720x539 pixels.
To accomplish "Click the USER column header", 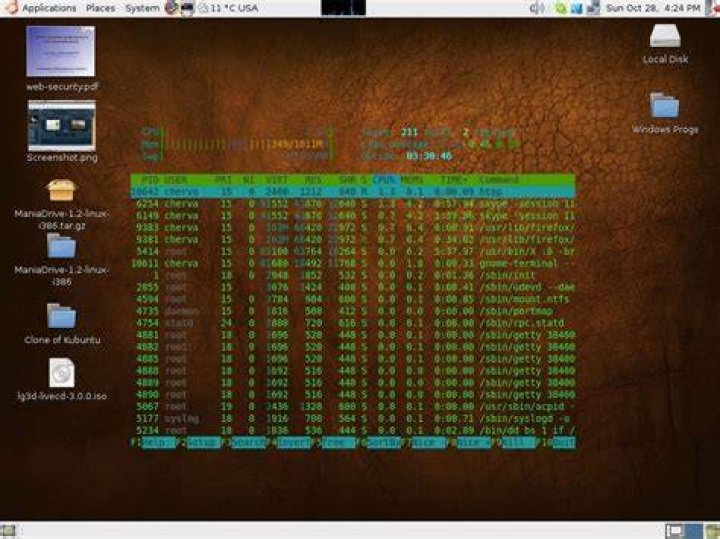I will point(176,180).
